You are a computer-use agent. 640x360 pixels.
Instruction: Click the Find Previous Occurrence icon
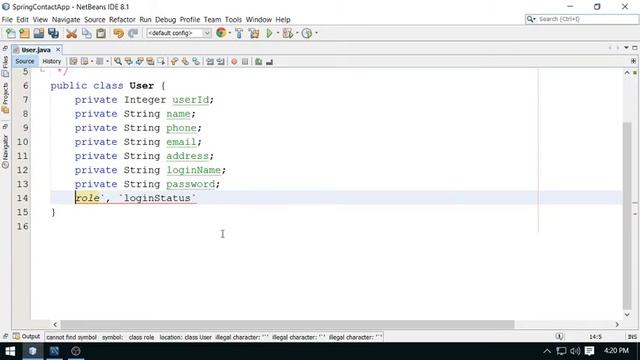click(x=129, y=62)
